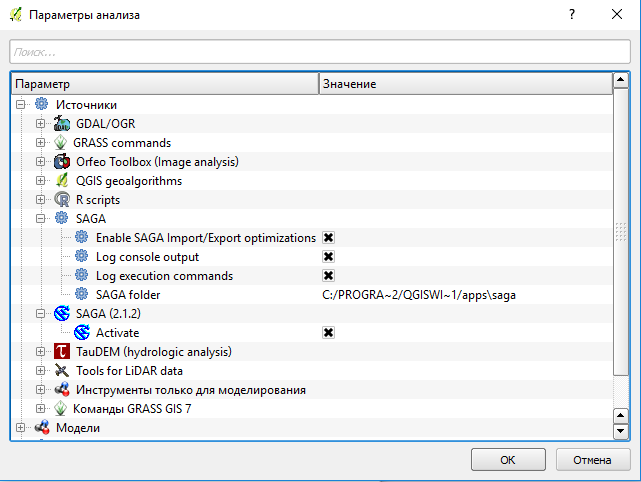Toggle Log execution commands checkbox
Image resolution: width=641 pixels, height=482 pixels.
coord(328,275)
